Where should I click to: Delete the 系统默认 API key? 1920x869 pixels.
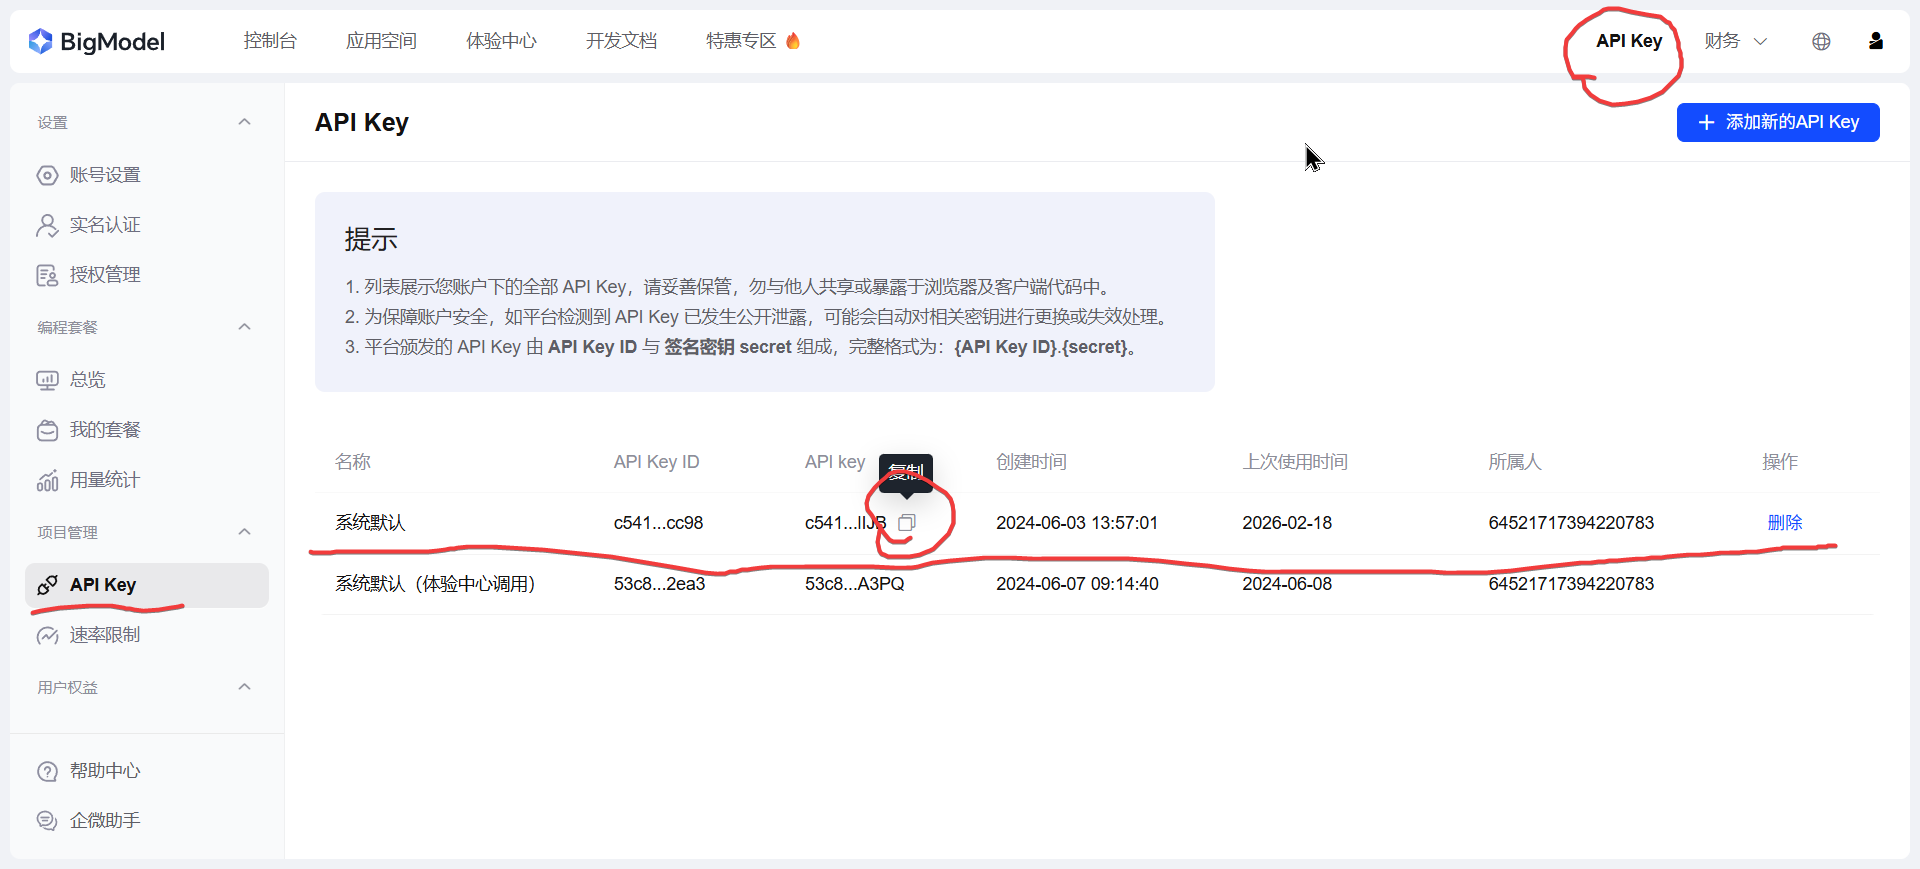tap(1784, 523)
